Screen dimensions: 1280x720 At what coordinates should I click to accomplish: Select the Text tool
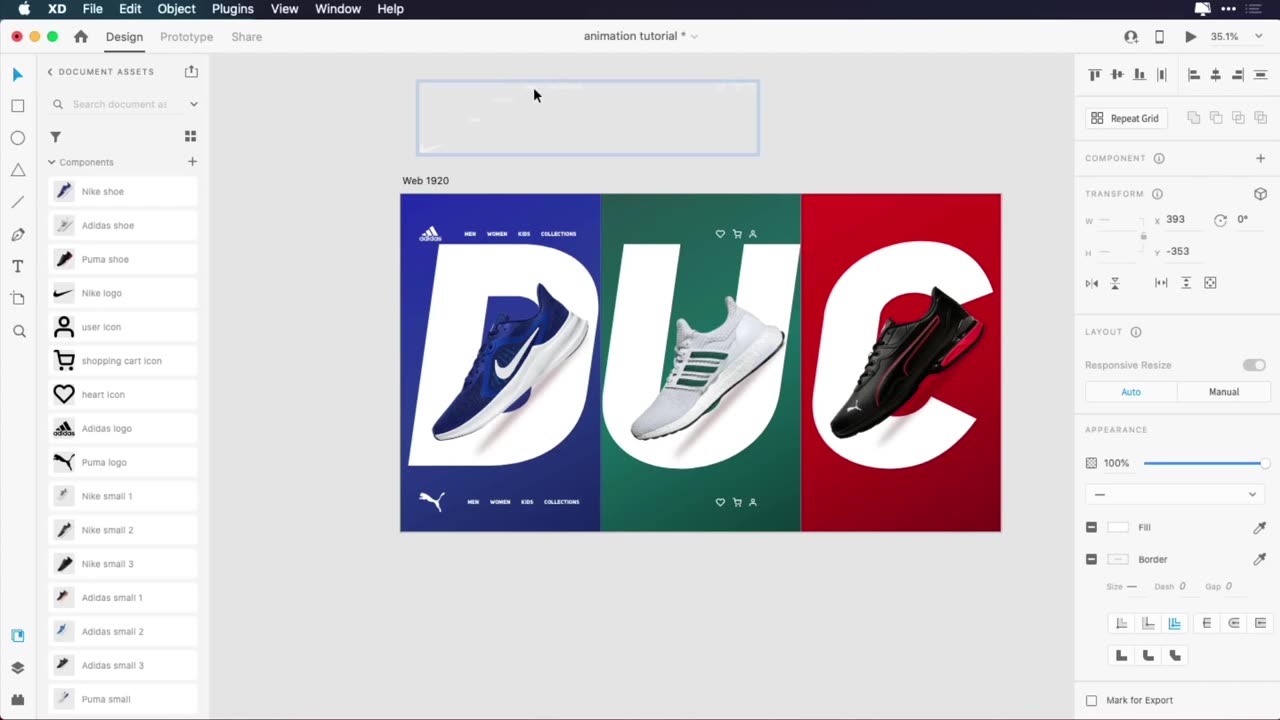[x=17, y=267]
